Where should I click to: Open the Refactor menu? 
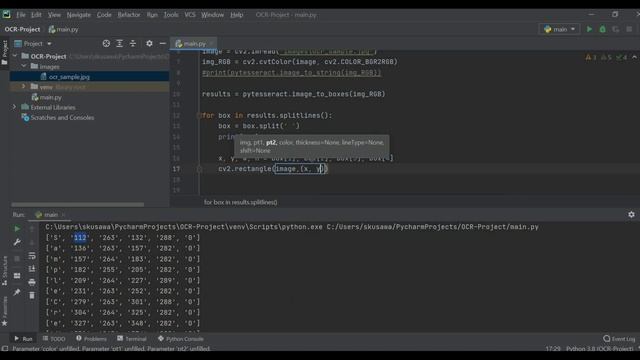coord(129,15)
